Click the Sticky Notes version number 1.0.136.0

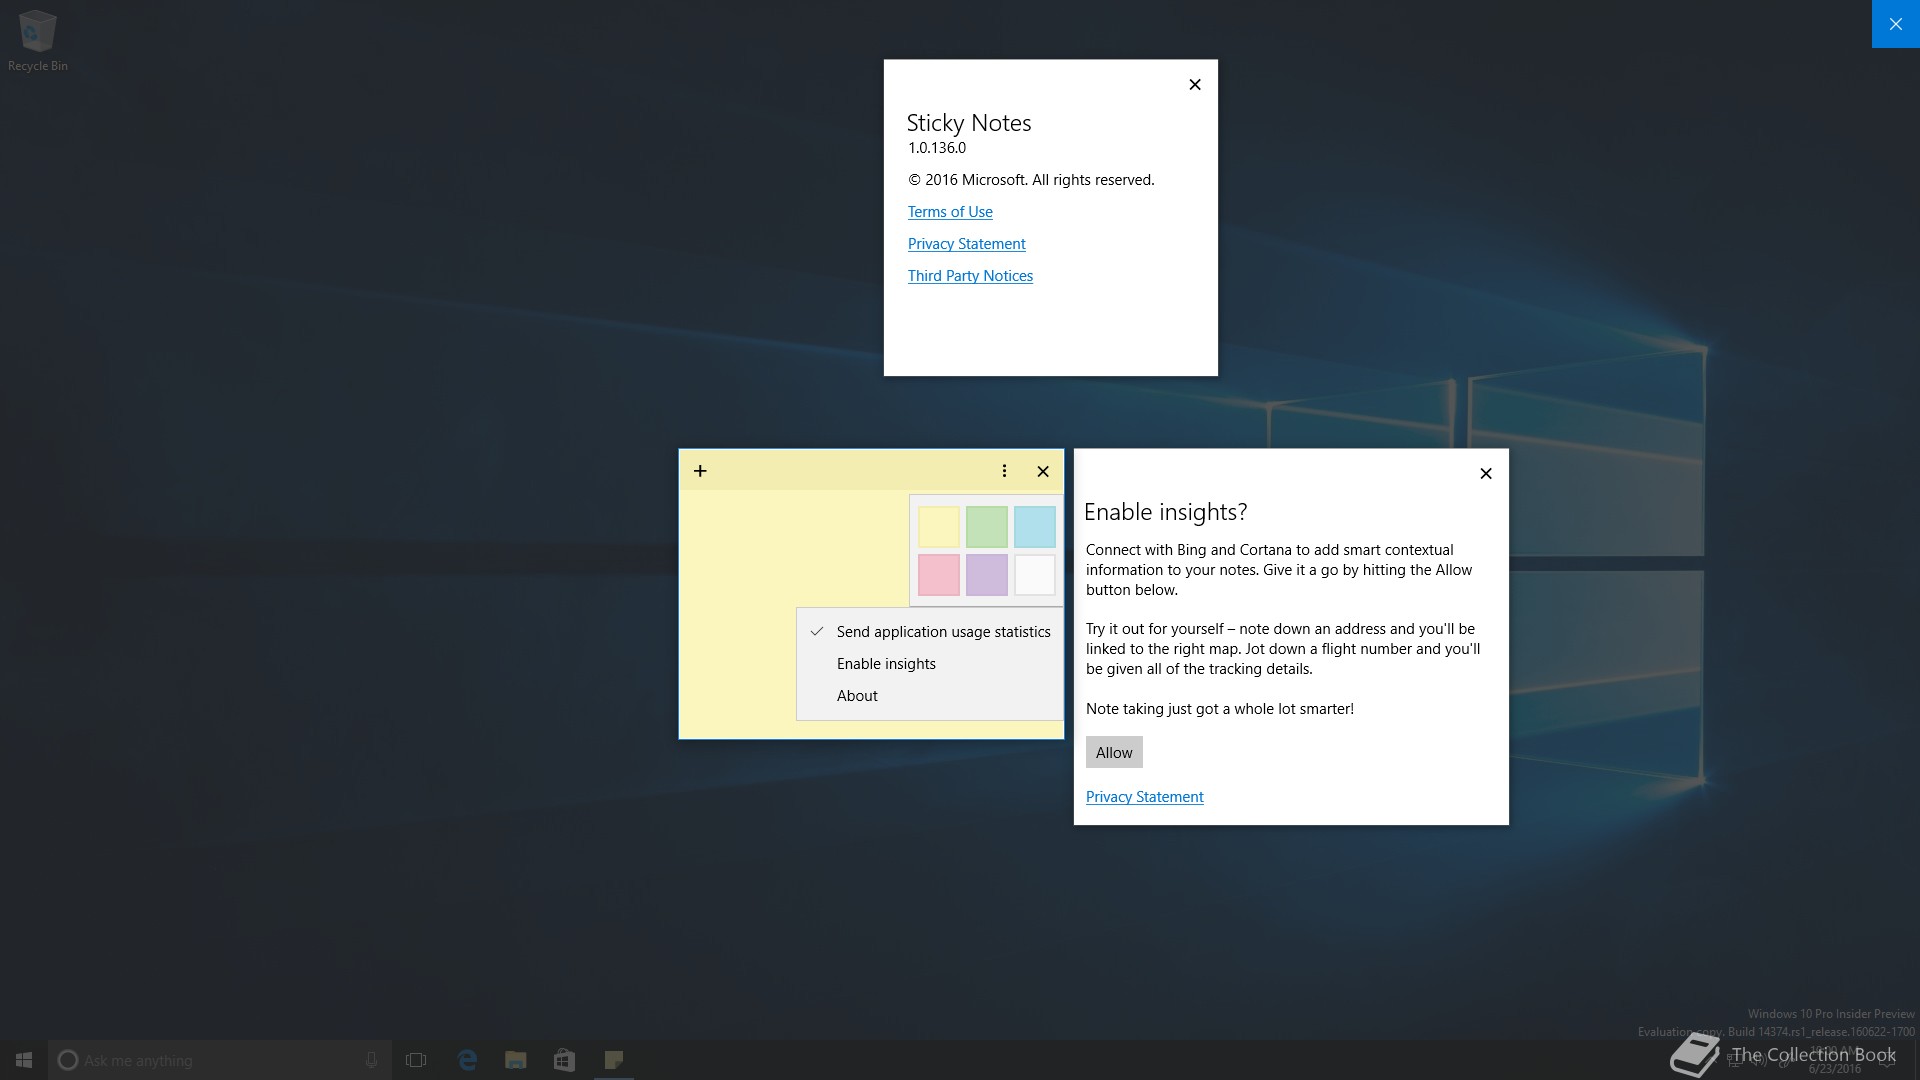click(937, 148)
